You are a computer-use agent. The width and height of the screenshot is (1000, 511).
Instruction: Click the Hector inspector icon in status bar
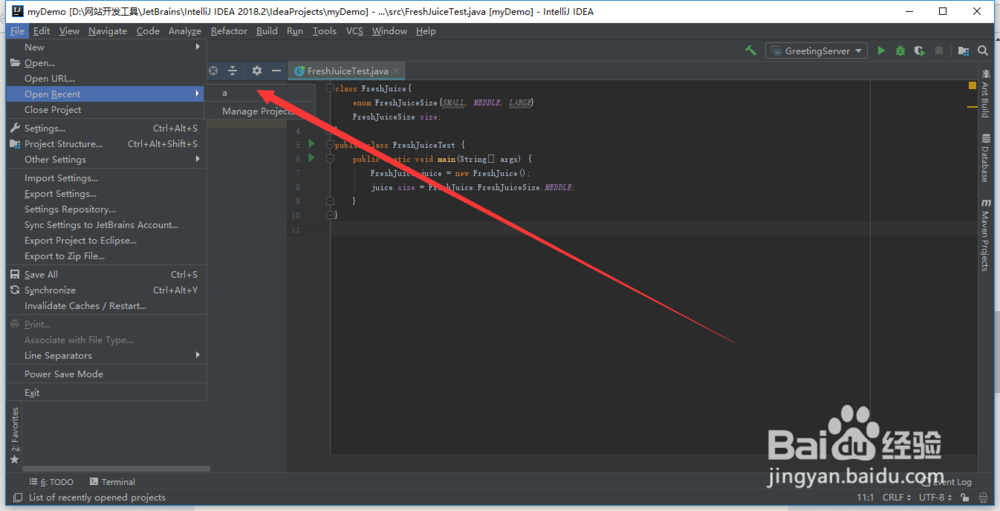pos(983,498)
